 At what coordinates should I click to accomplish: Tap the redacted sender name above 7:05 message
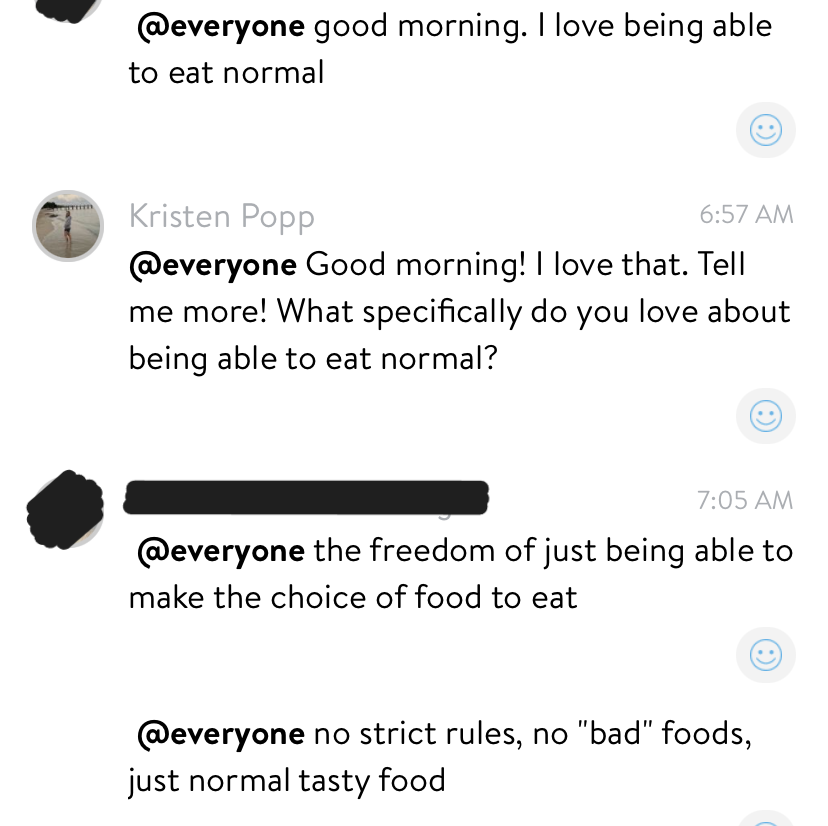coord(306,498)
